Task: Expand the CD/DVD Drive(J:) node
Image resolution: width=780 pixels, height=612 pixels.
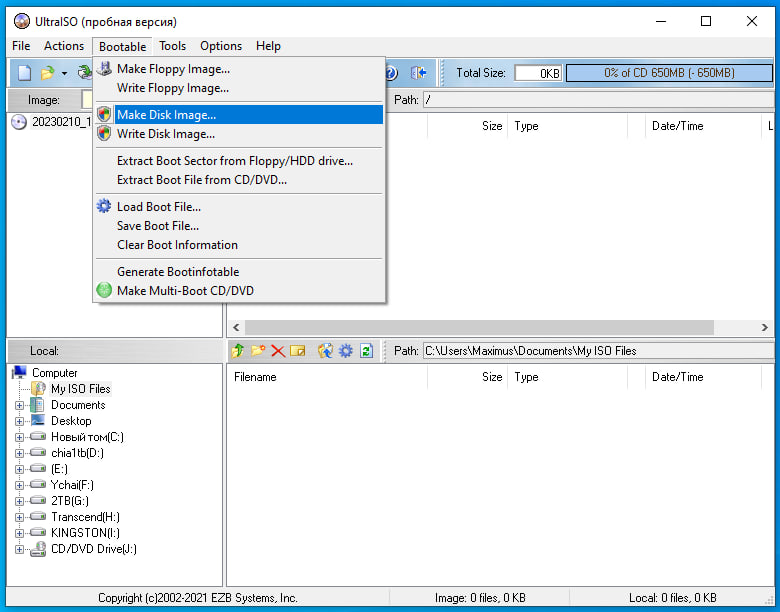Action: [19, 549]
